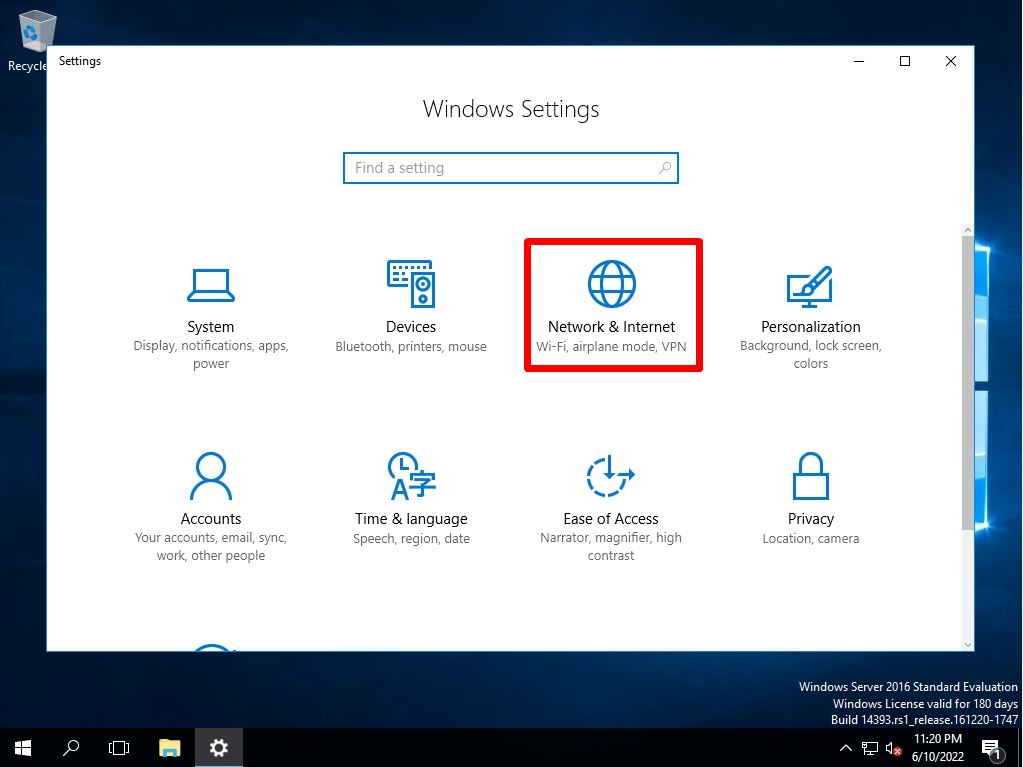Click the search magnifier in Find a setting
The image size is (1023, 767).
[664, 168]
